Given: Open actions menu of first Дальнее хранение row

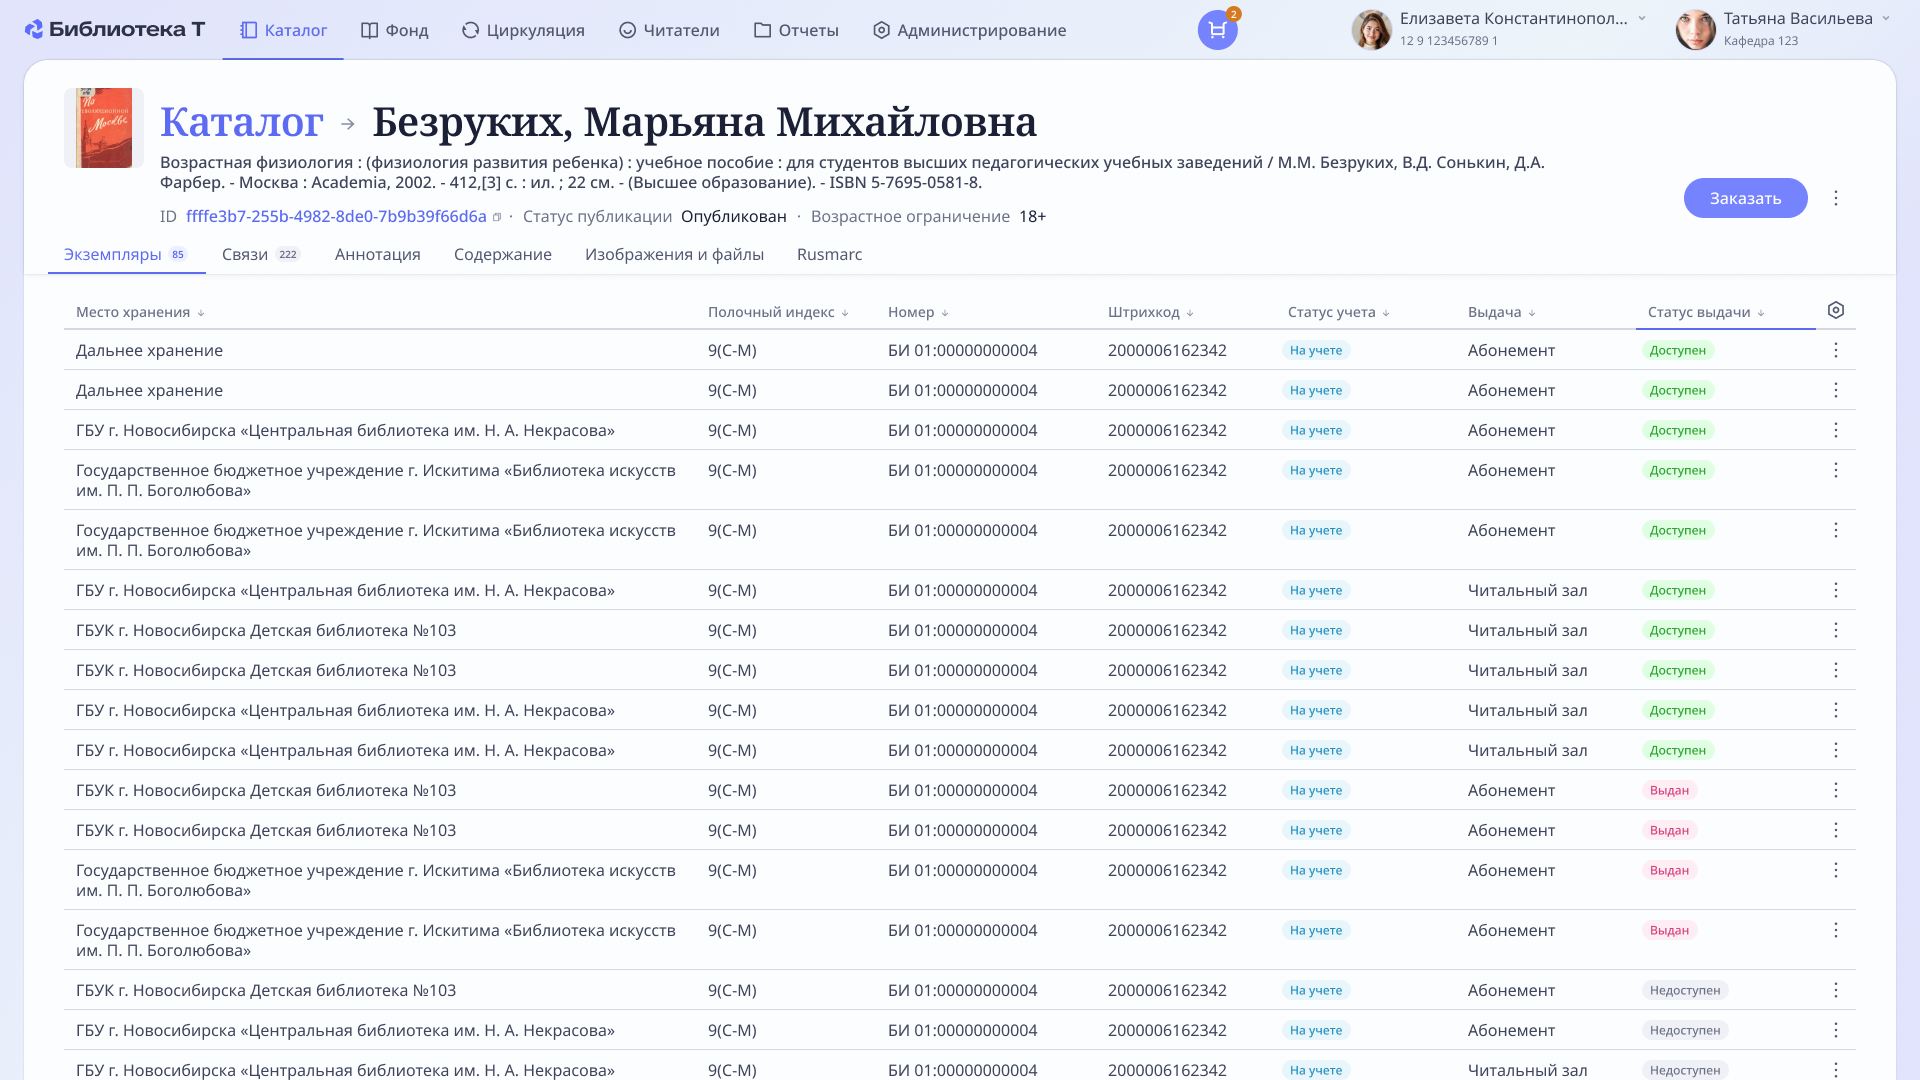Looking at the screenshot, I should pyautogui.click(x=1836, y=350).
